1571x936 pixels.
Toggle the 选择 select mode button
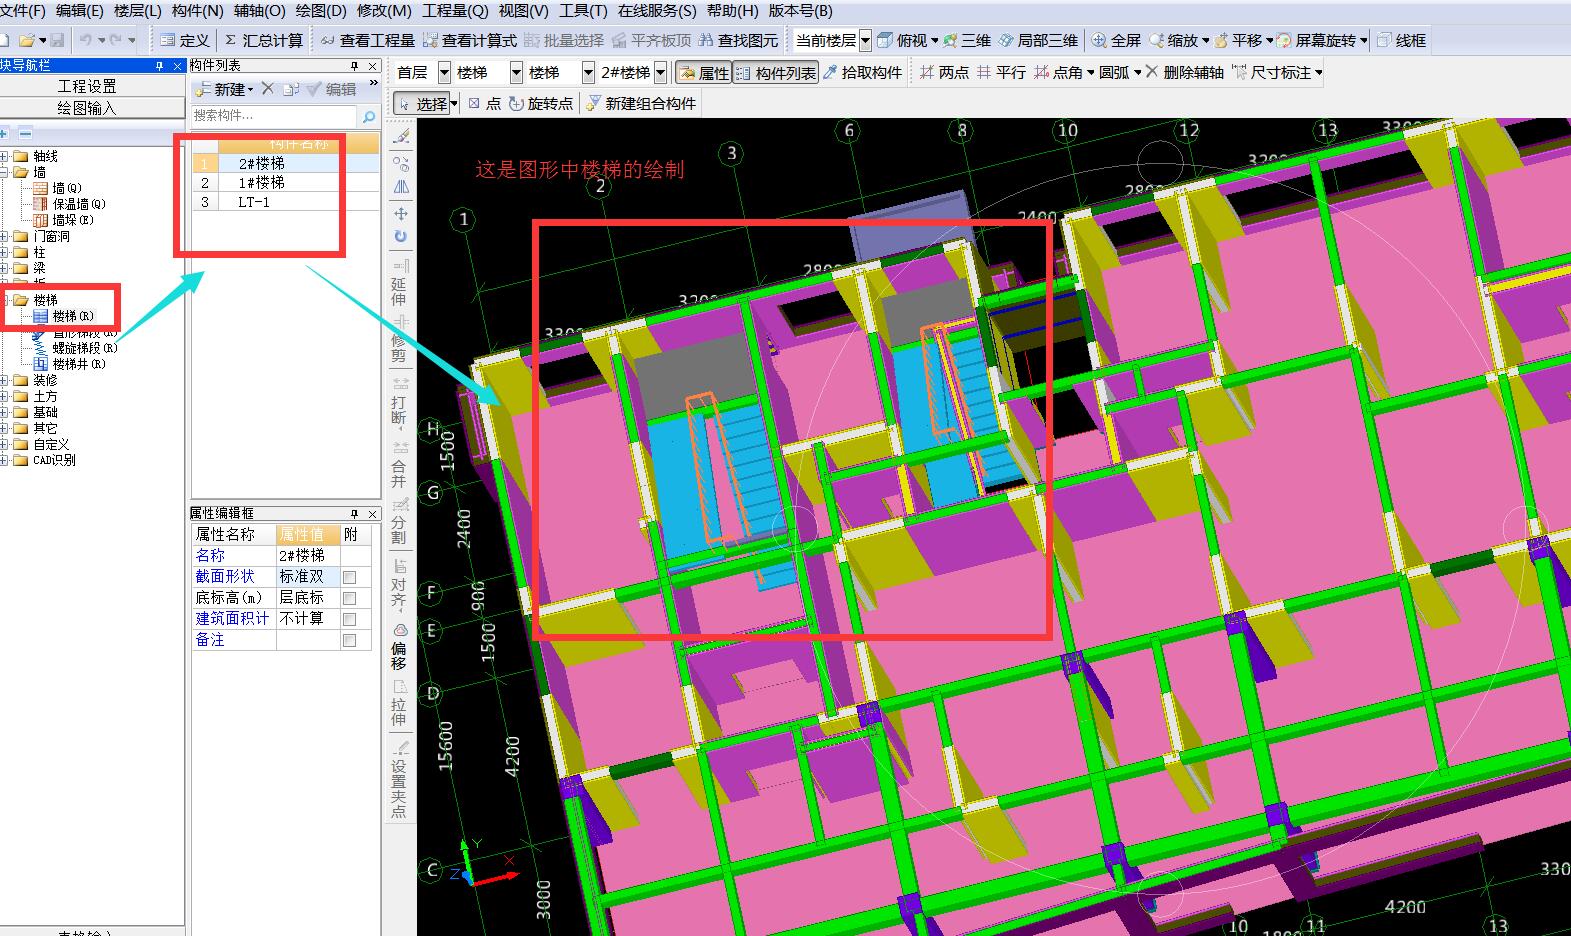(x=421, y=103)
